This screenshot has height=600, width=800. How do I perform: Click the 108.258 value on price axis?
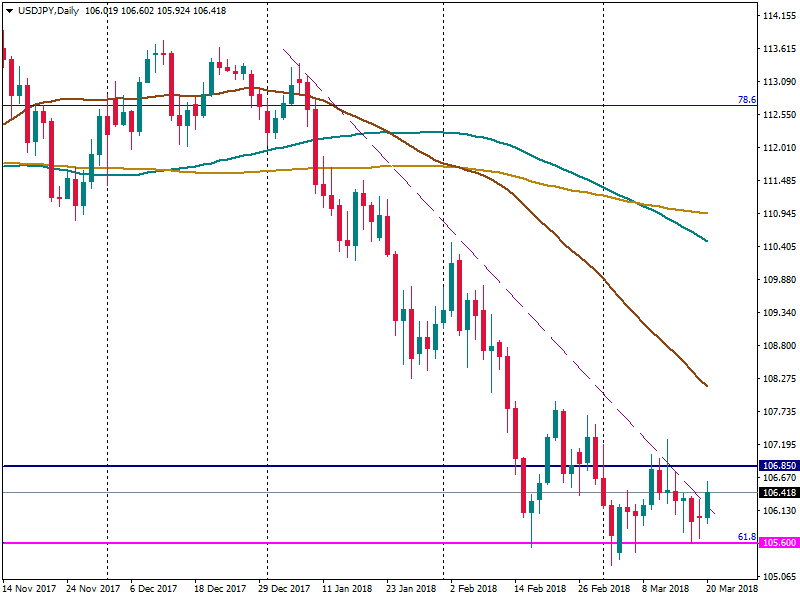[x=777, y=379]
